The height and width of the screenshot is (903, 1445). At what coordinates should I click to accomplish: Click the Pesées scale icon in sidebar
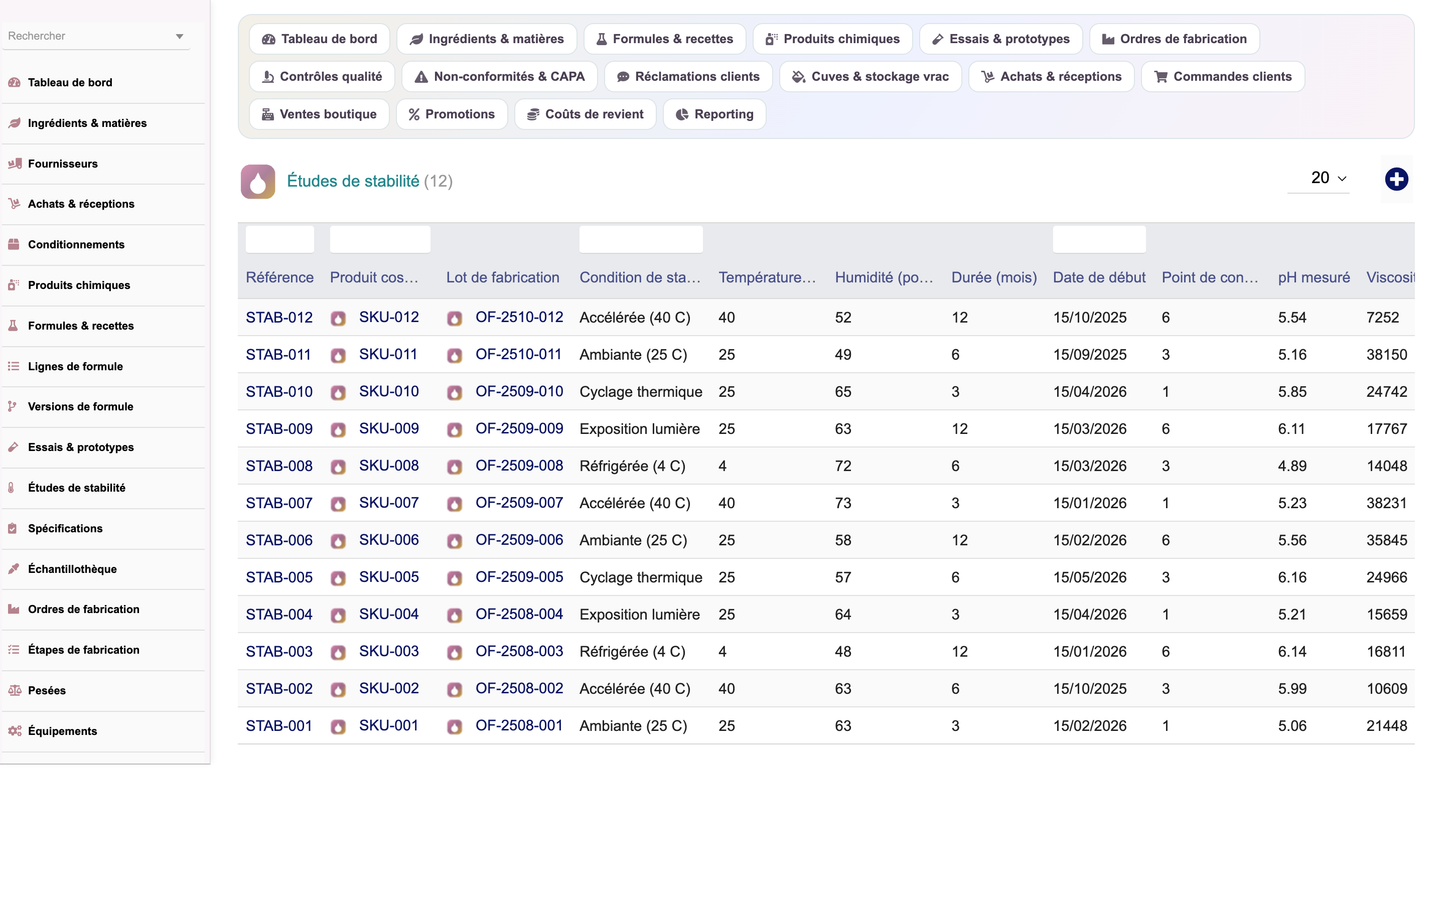coord(14,691)
